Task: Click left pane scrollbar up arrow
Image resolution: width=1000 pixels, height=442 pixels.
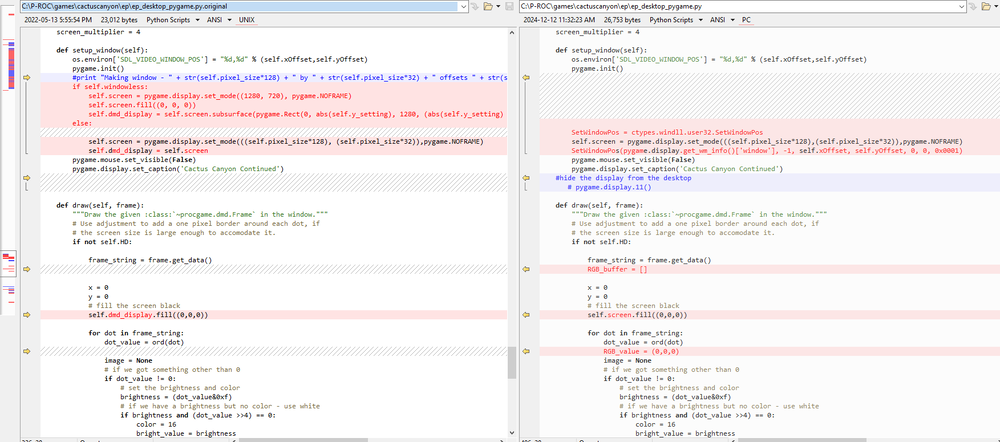Action: [511, 31]
